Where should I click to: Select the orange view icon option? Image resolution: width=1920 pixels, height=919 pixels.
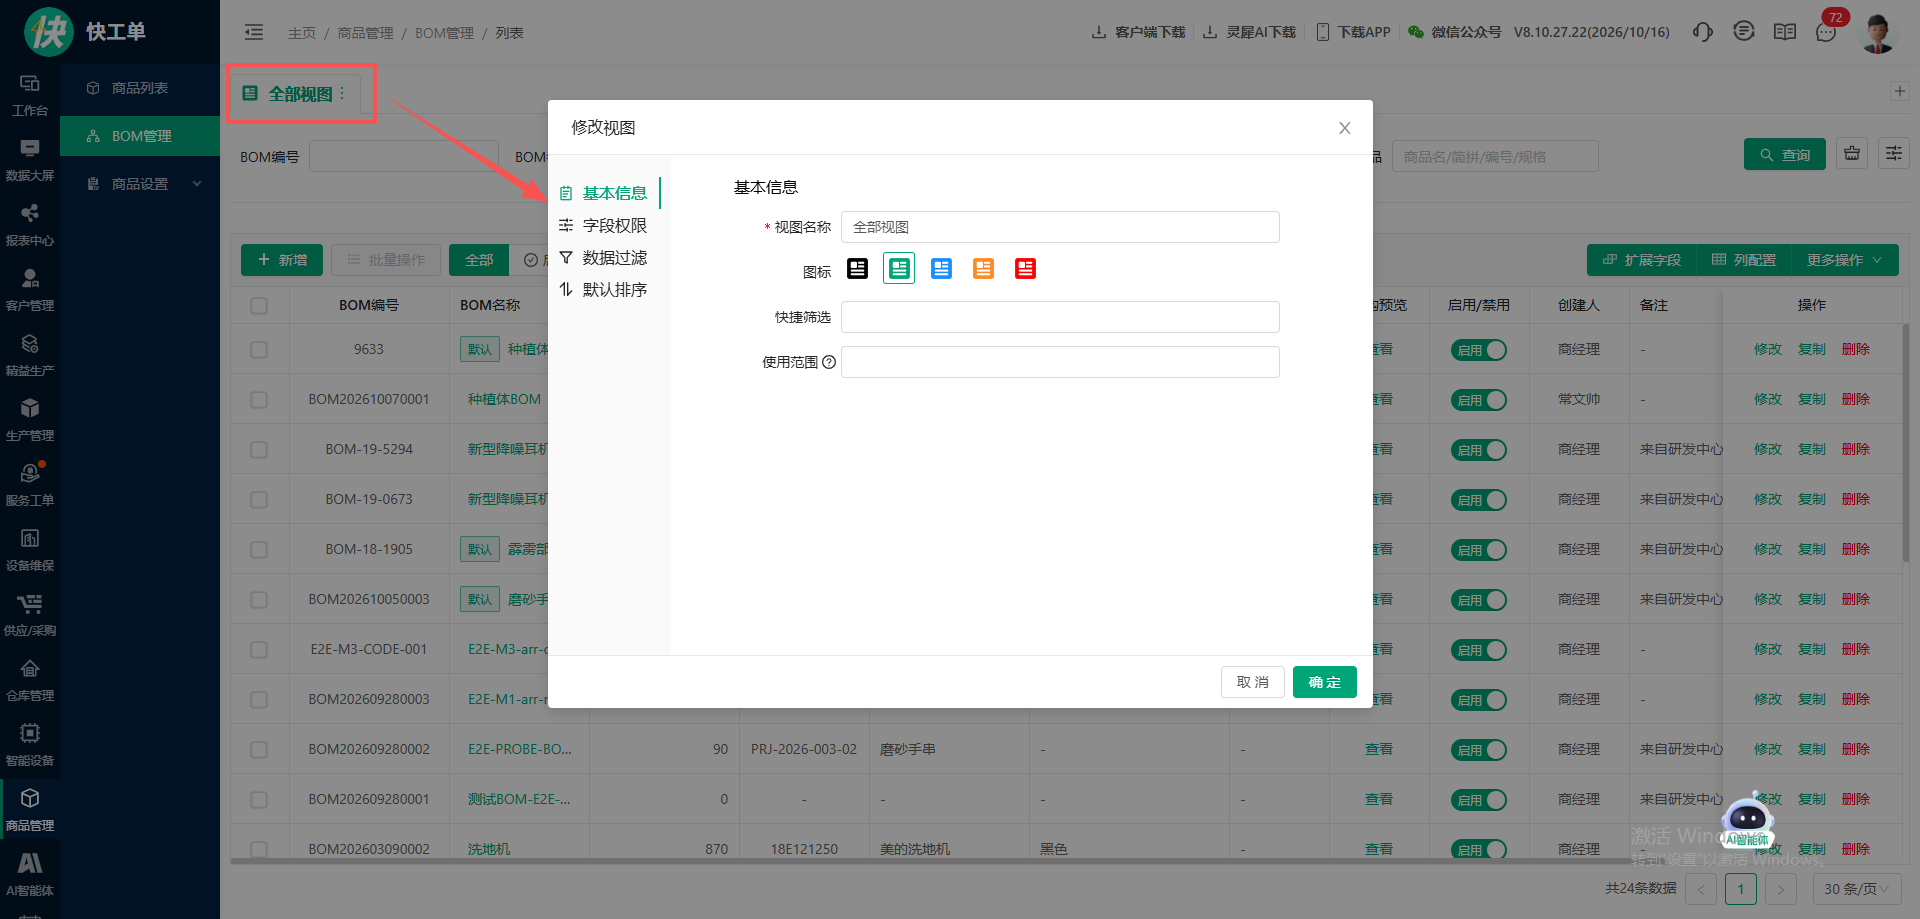click(983, 268)
